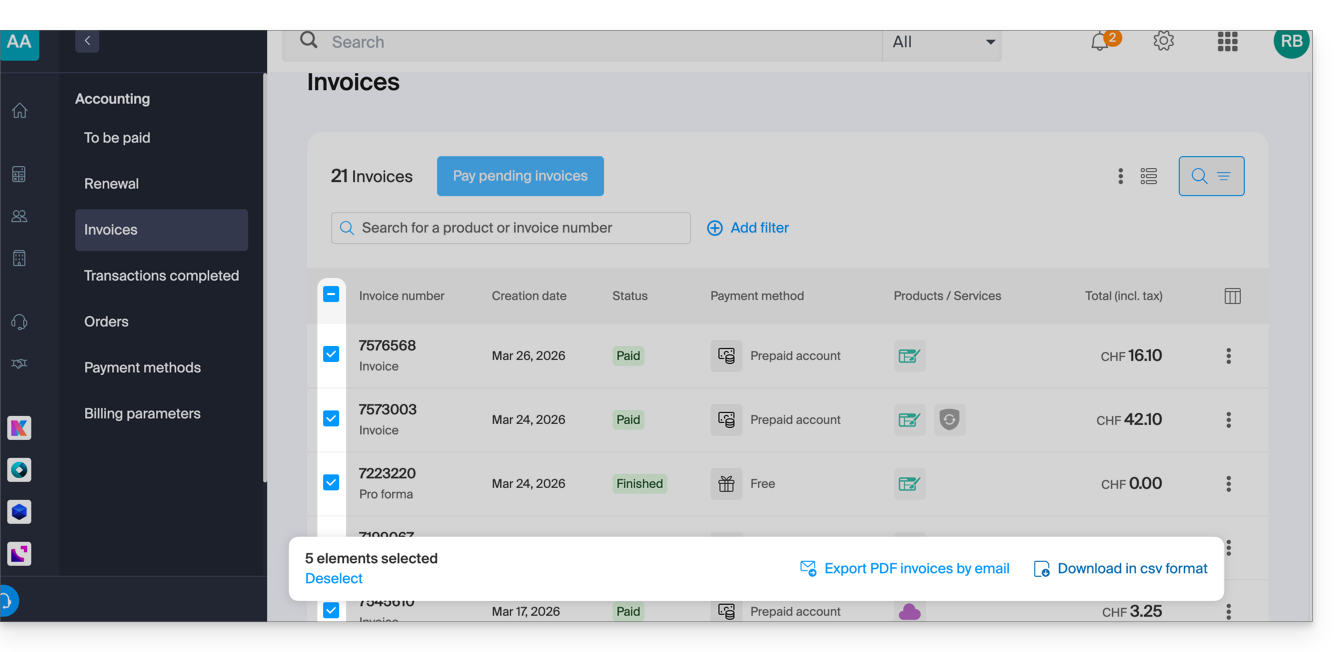Click the Pay pending invoices button
The width and height of the screenshot is (1343, 652).
pos(520,176)
